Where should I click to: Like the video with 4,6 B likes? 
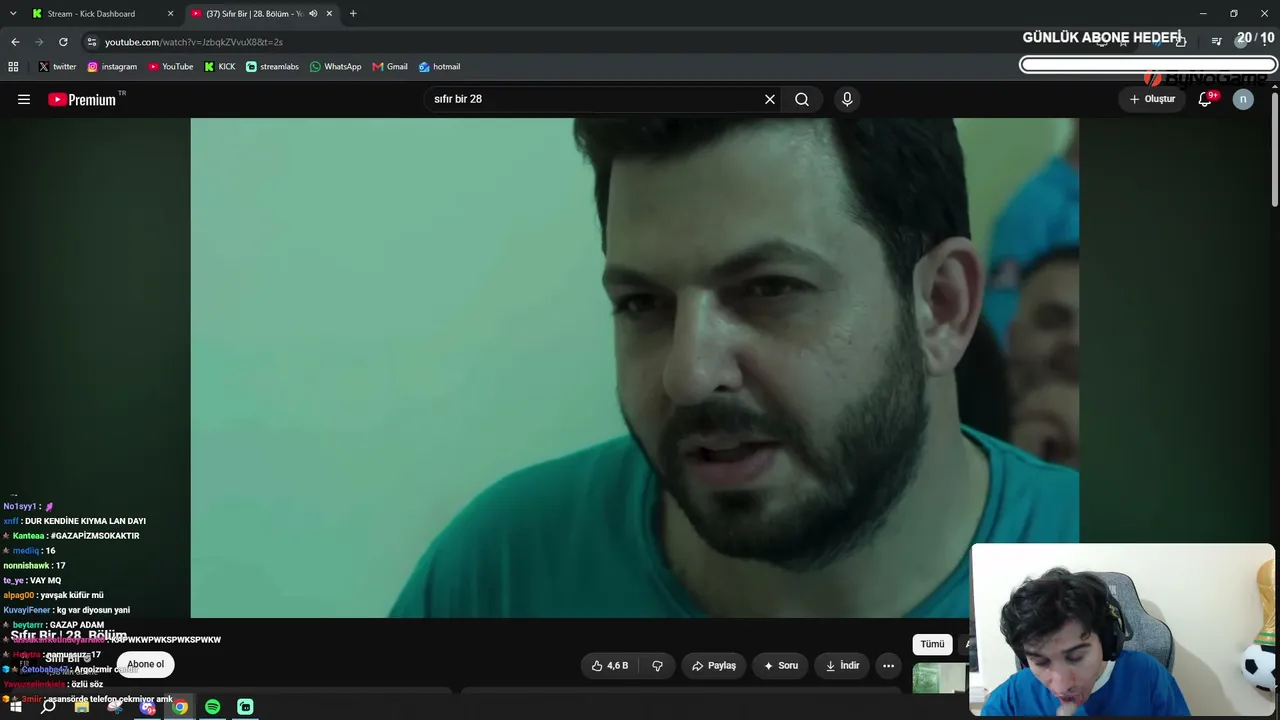pyautogui.click(x=611, y=665)
